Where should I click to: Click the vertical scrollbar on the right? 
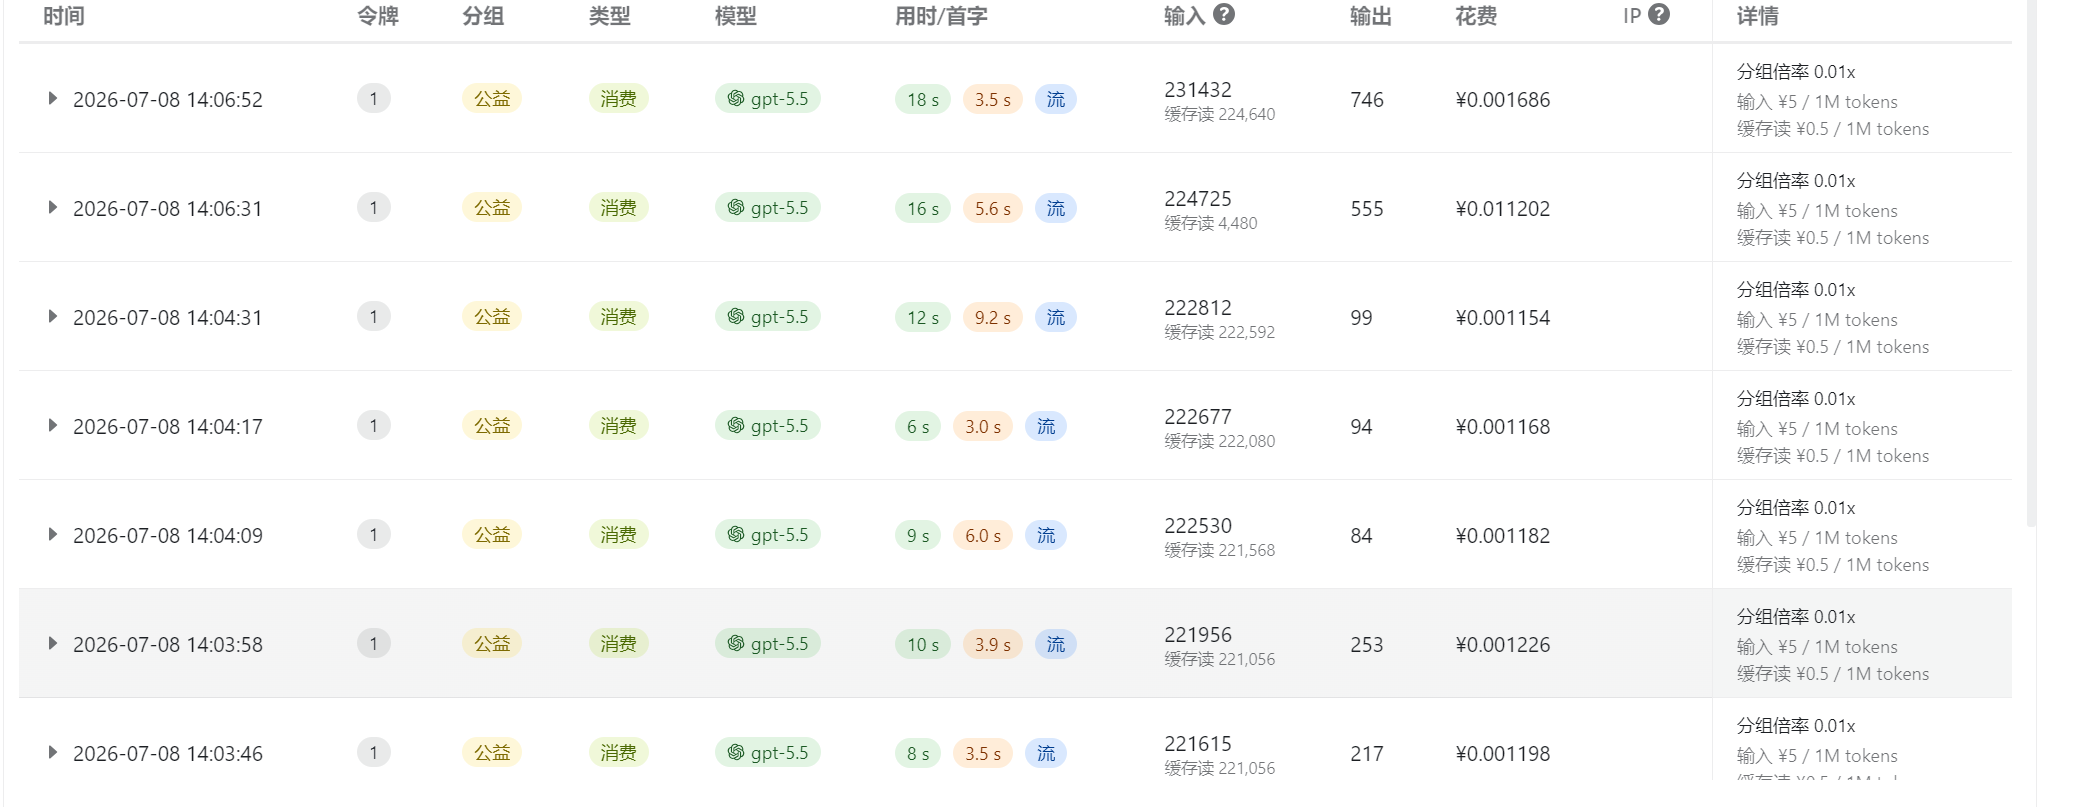[2030, 260]
